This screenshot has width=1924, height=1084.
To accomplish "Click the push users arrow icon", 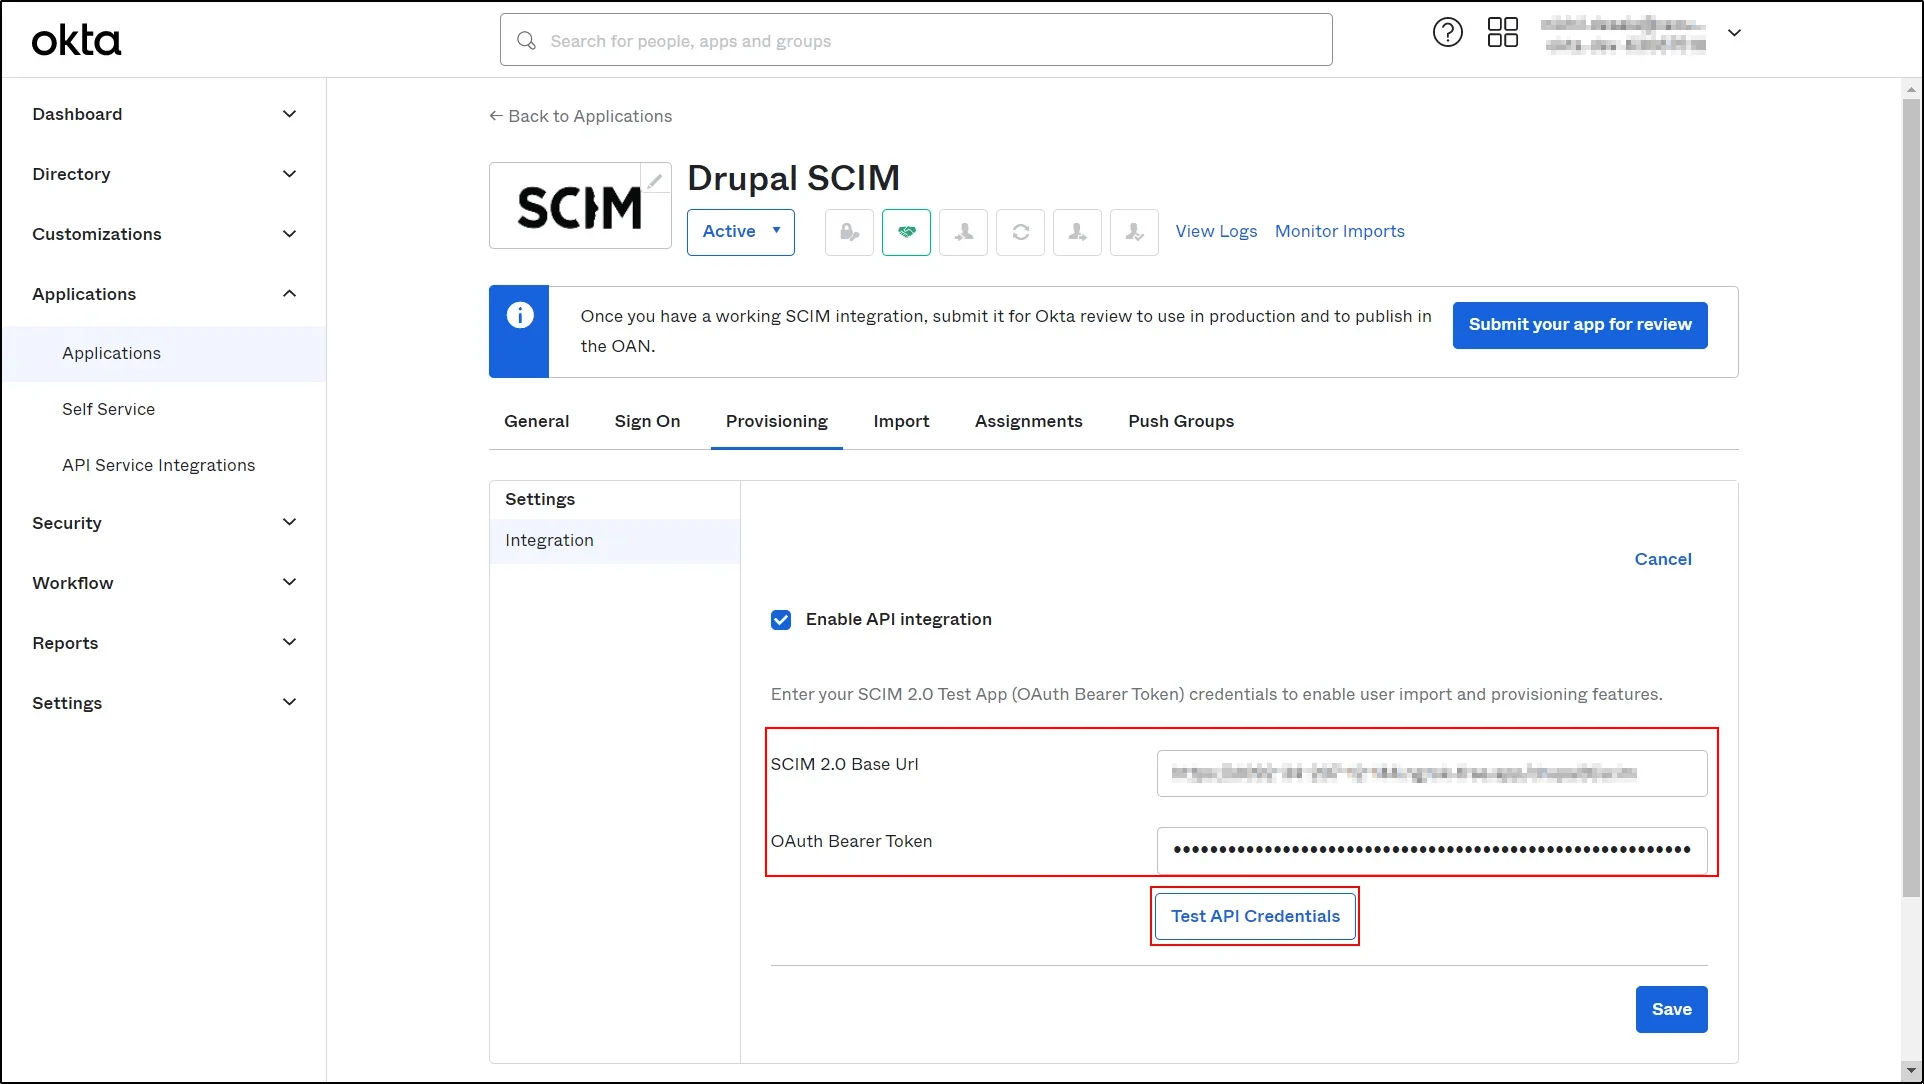I will pos(1077,232).
